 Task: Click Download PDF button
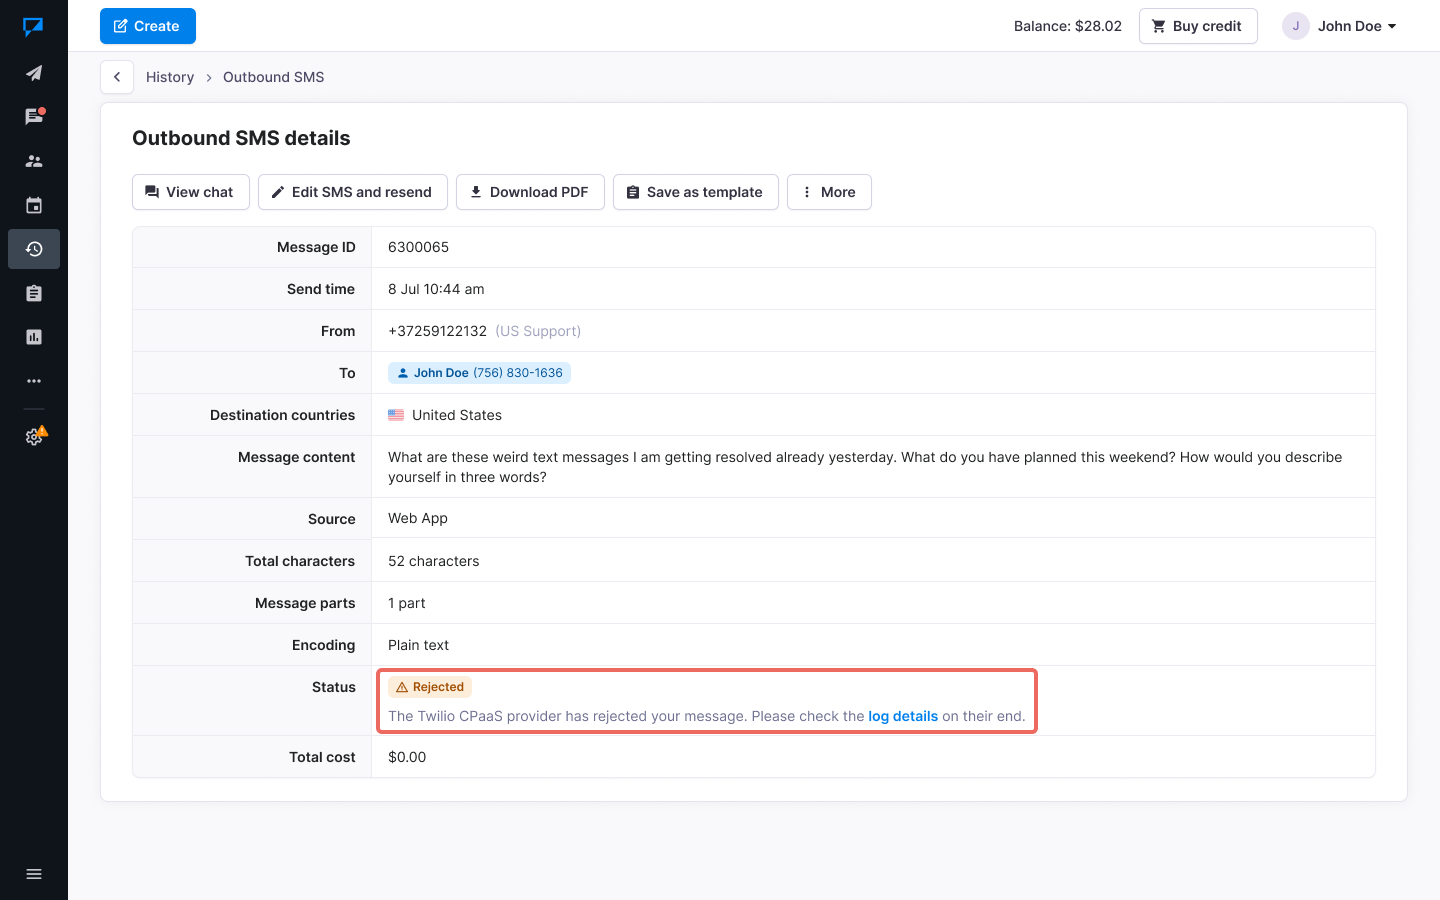pyautogui.click(x=530, y=192)
